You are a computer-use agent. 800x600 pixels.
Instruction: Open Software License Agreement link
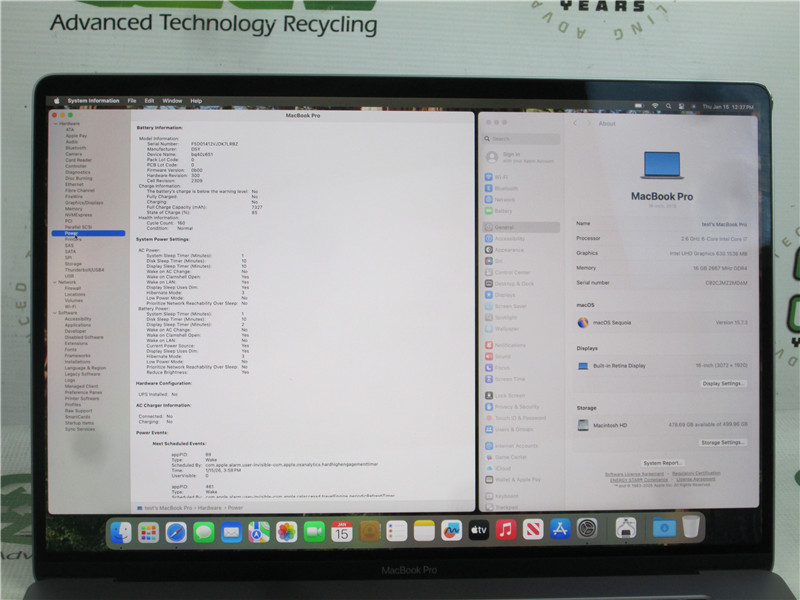634,474
